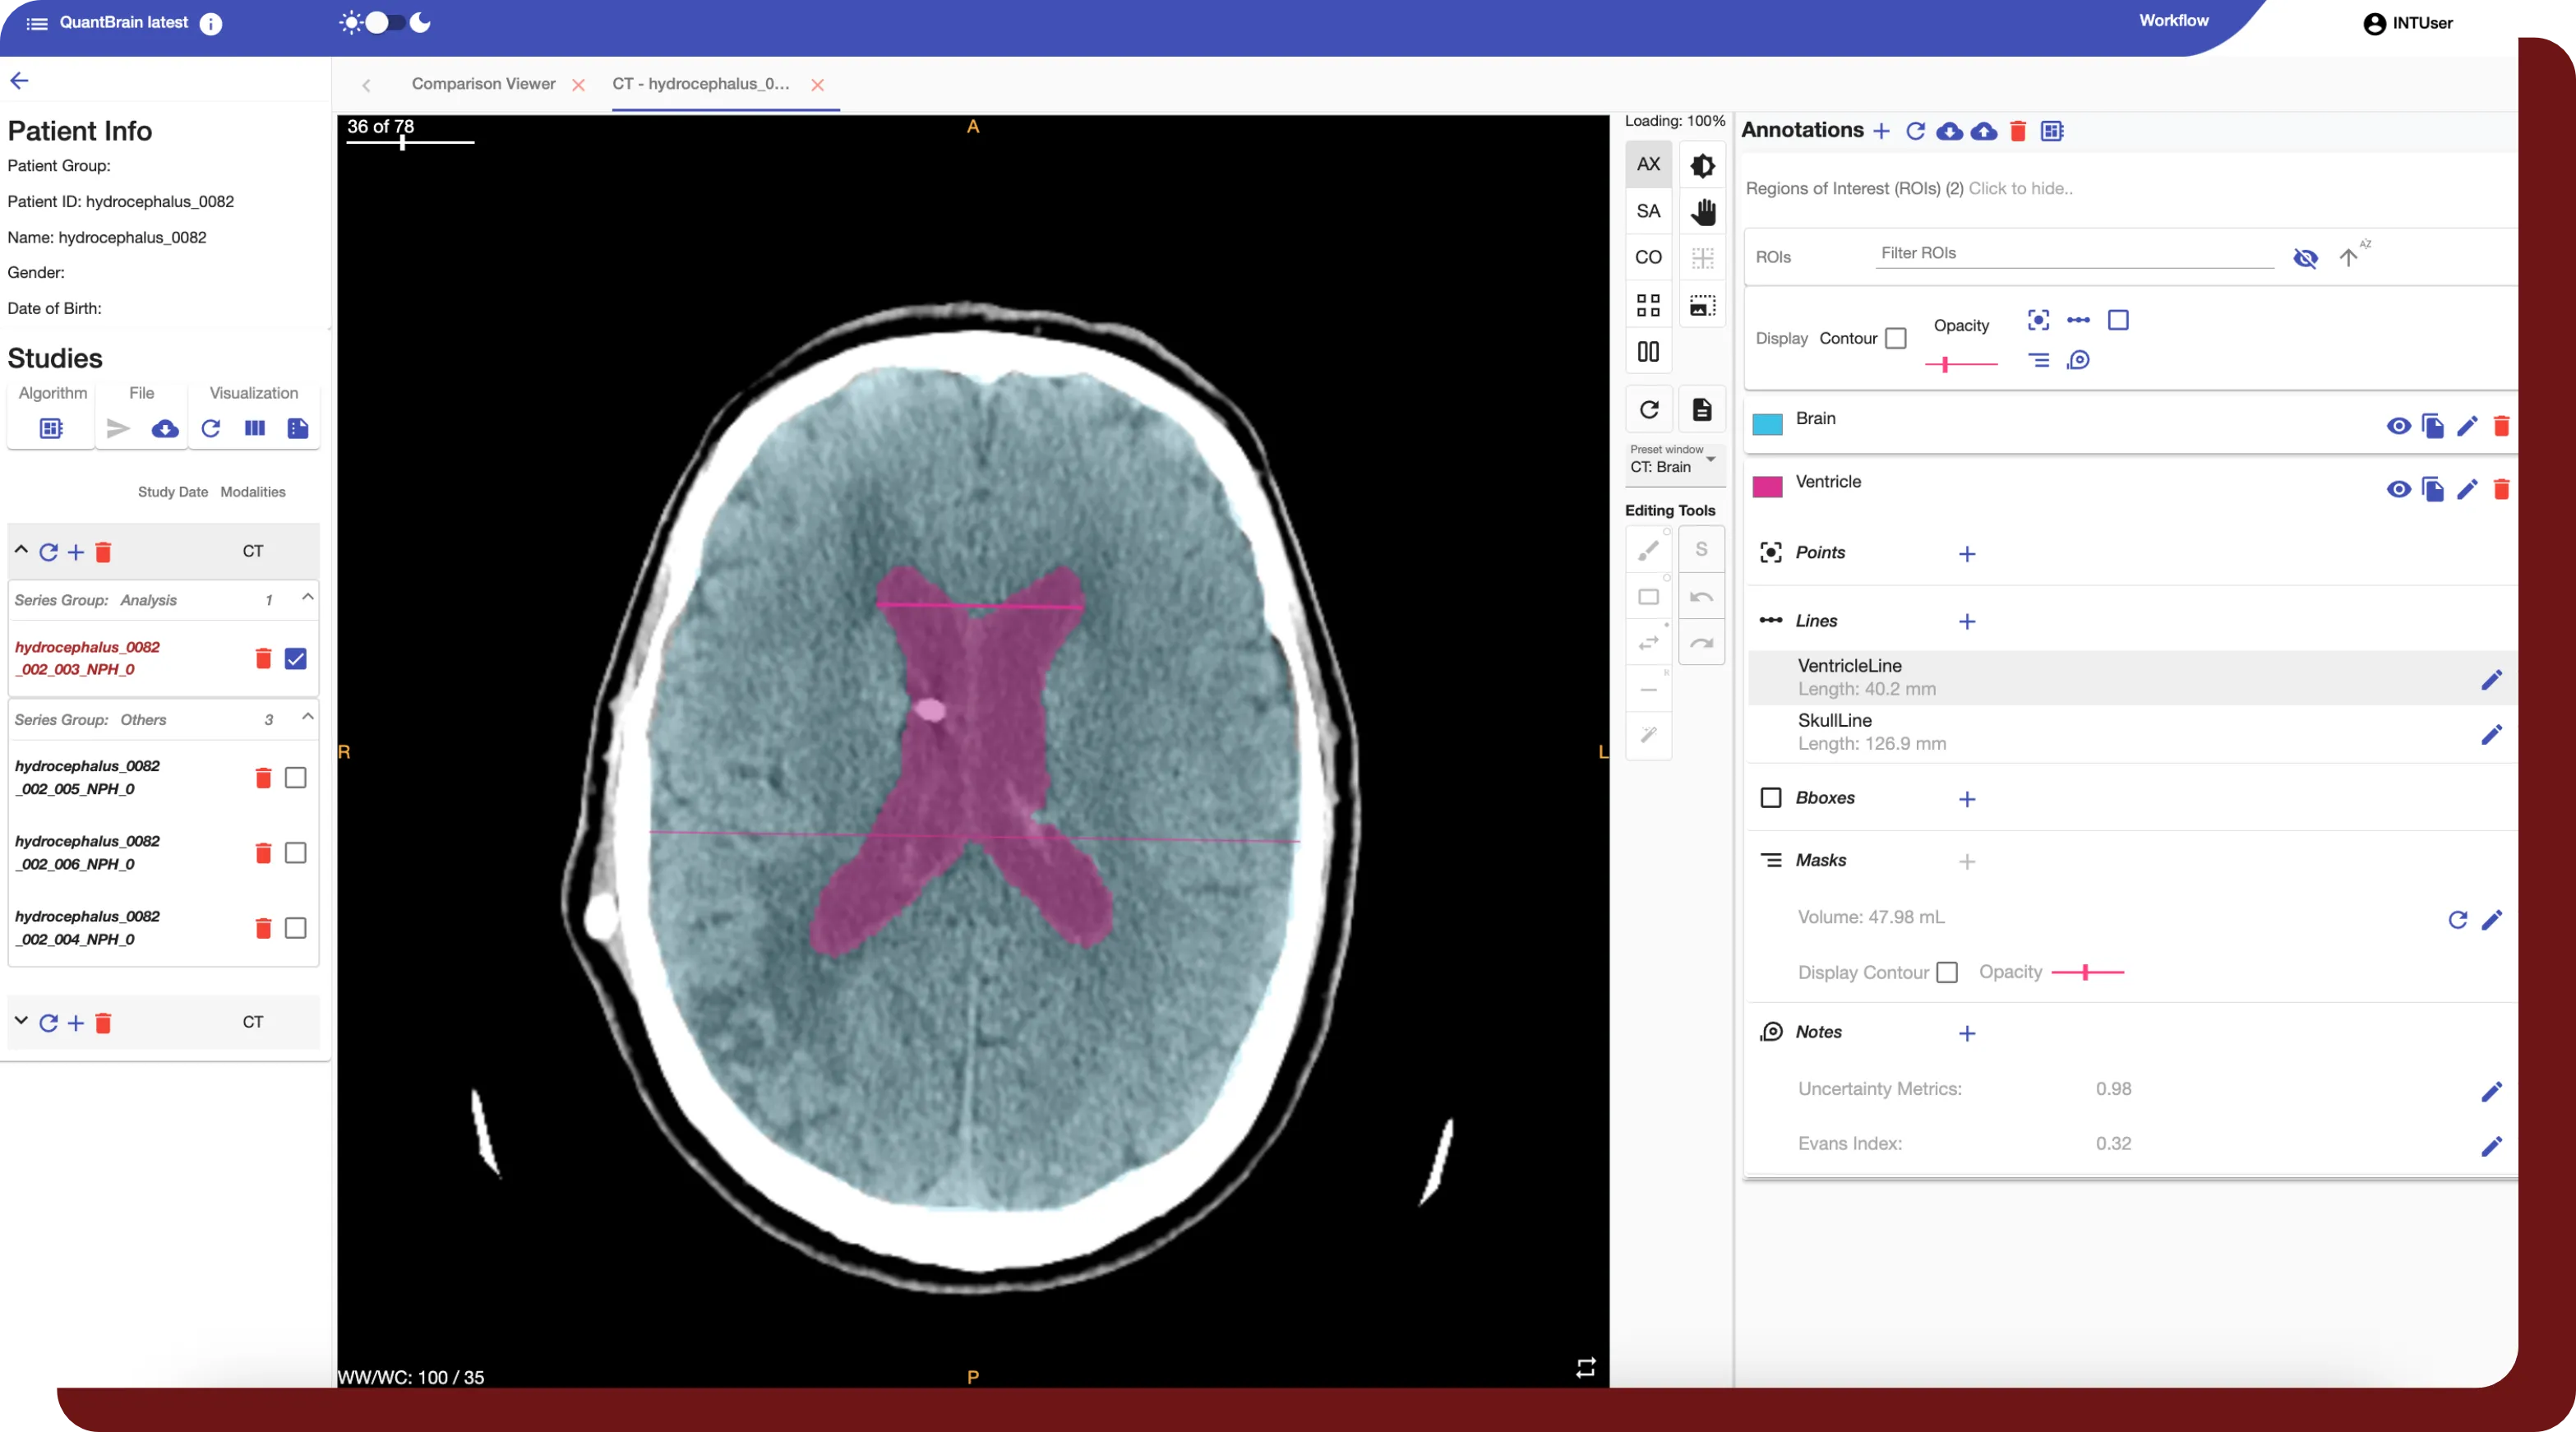The image size is (2576, 1432).
Task: Collapse the Analysis series group
Action: tap(307, 598)
